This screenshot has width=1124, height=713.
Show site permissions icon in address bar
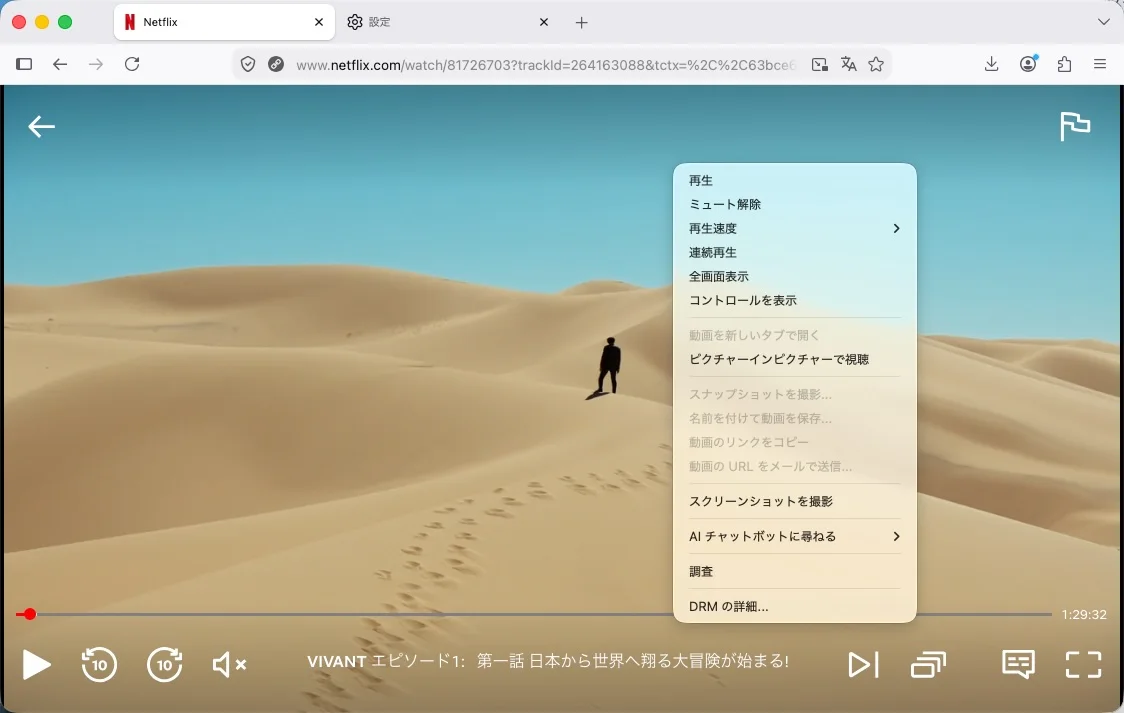tap(276, 64)
